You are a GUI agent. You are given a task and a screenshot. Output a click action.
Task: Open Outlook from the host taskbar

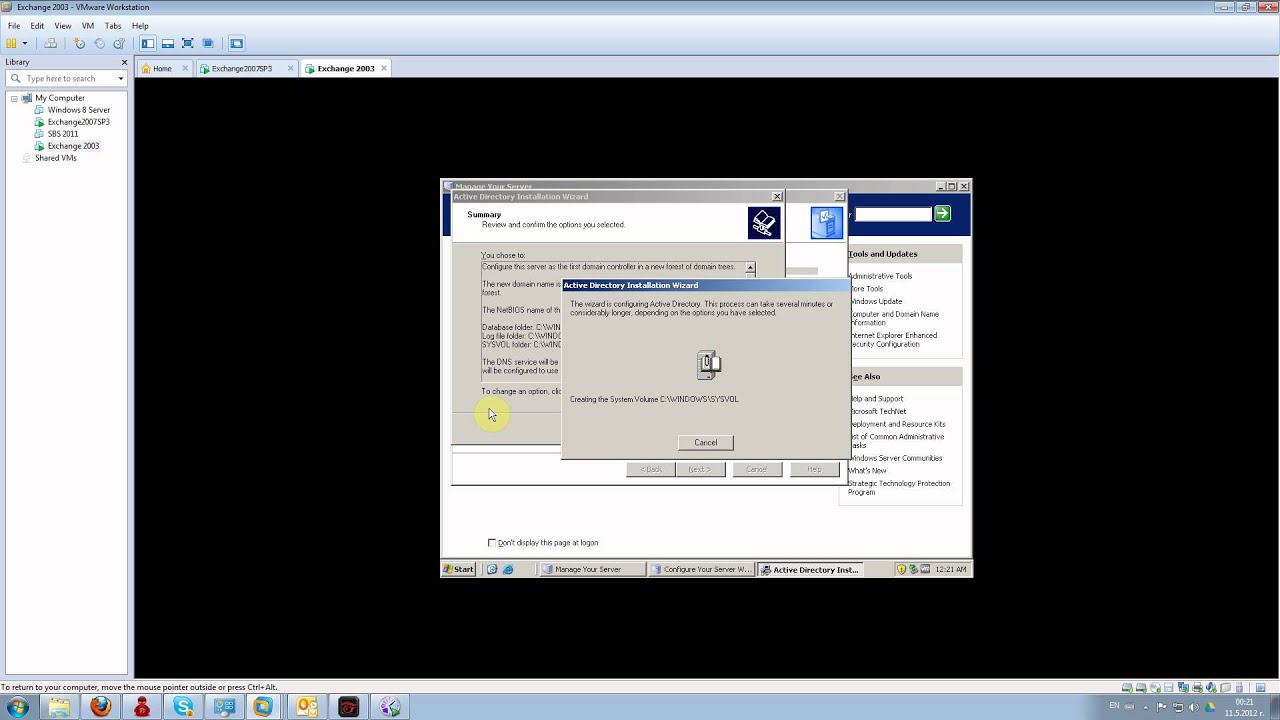307,707
